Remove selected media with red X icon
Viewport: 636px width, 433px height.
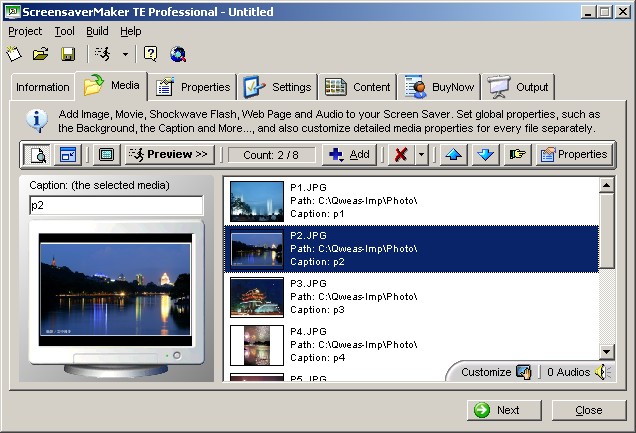[401, 154]
